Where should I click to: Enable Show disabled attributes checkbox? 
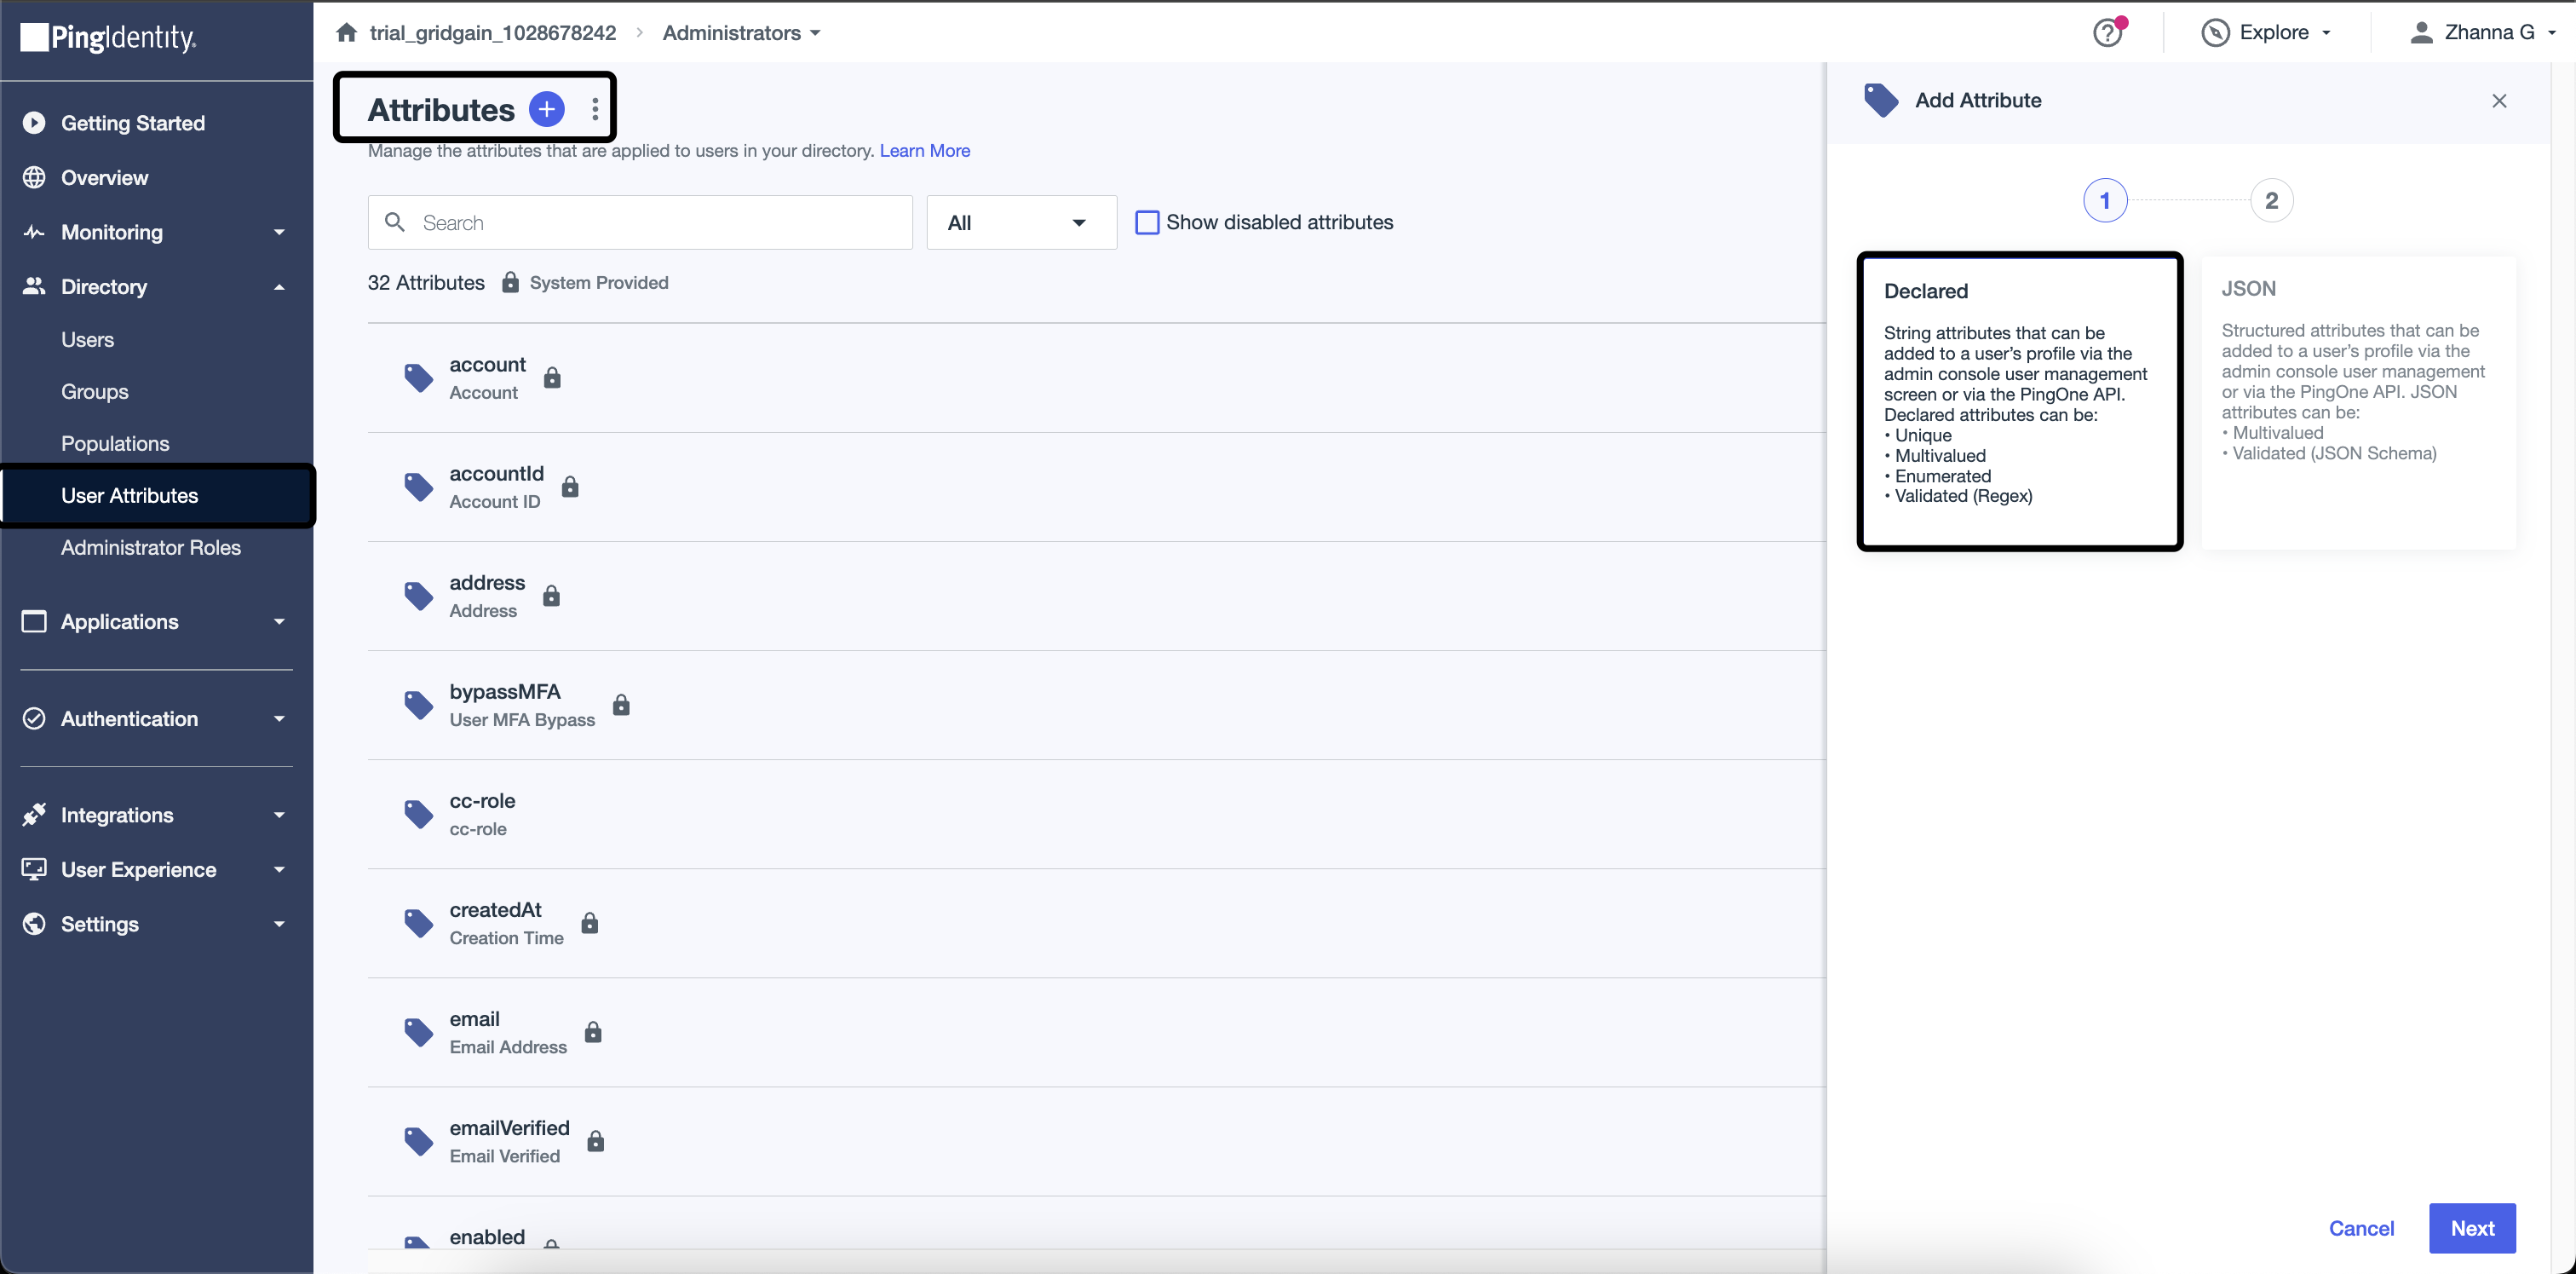pyautogui.click(x=1147, y=222)
